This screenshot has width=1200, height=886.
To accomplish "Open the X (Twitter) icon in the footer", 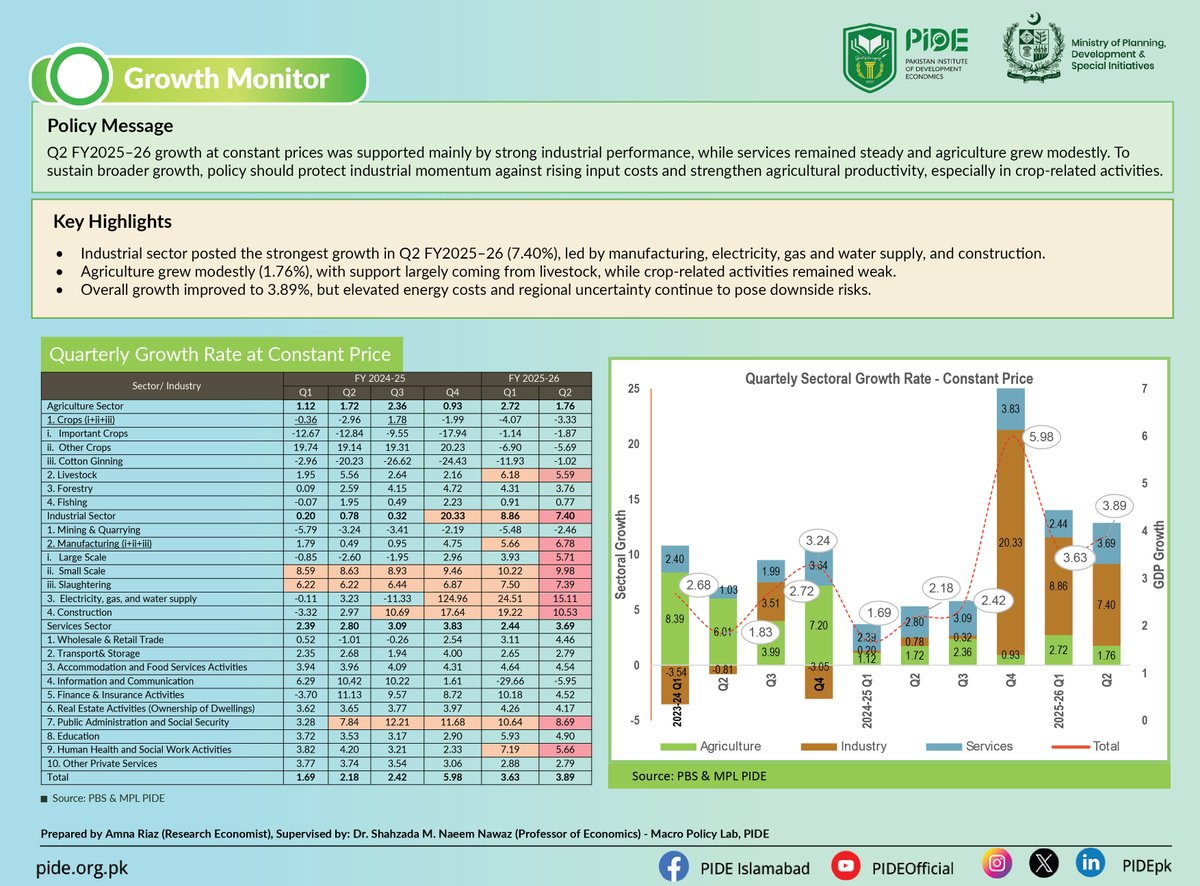I will tap(1042, 863).
